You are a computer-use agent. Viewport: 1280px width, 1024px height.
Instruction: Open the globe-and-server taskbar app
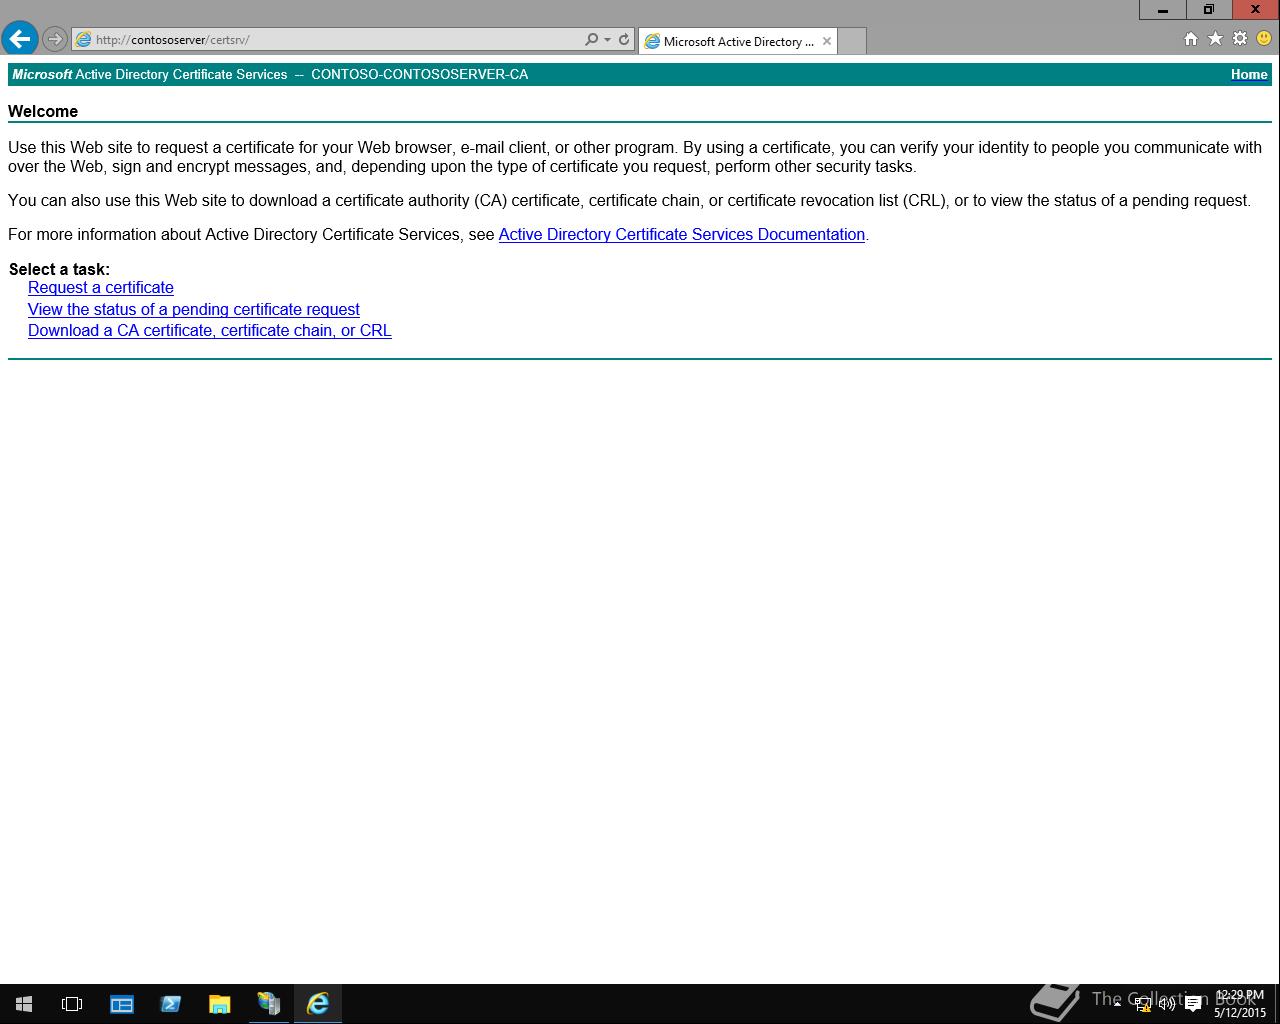[x=269, y=1004]
